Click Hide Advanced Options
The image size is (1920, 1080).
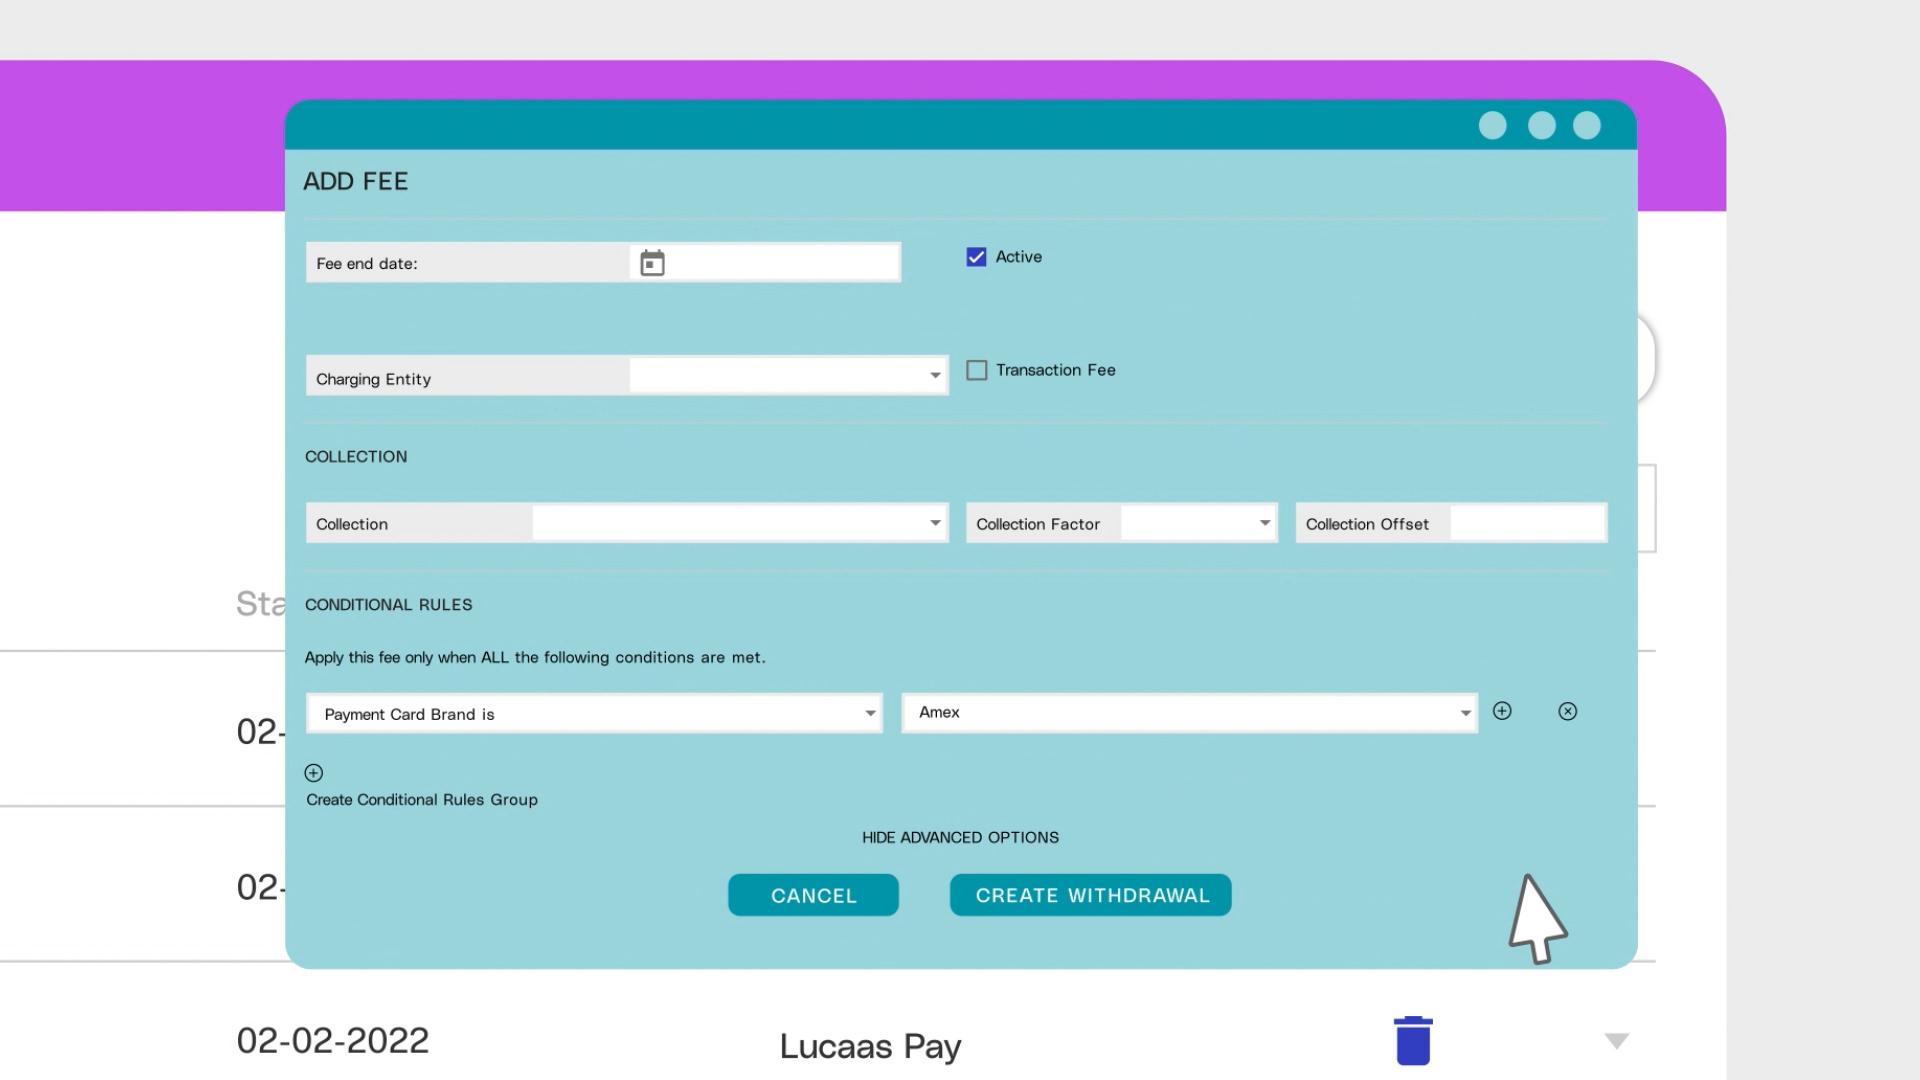pos(960,838)
